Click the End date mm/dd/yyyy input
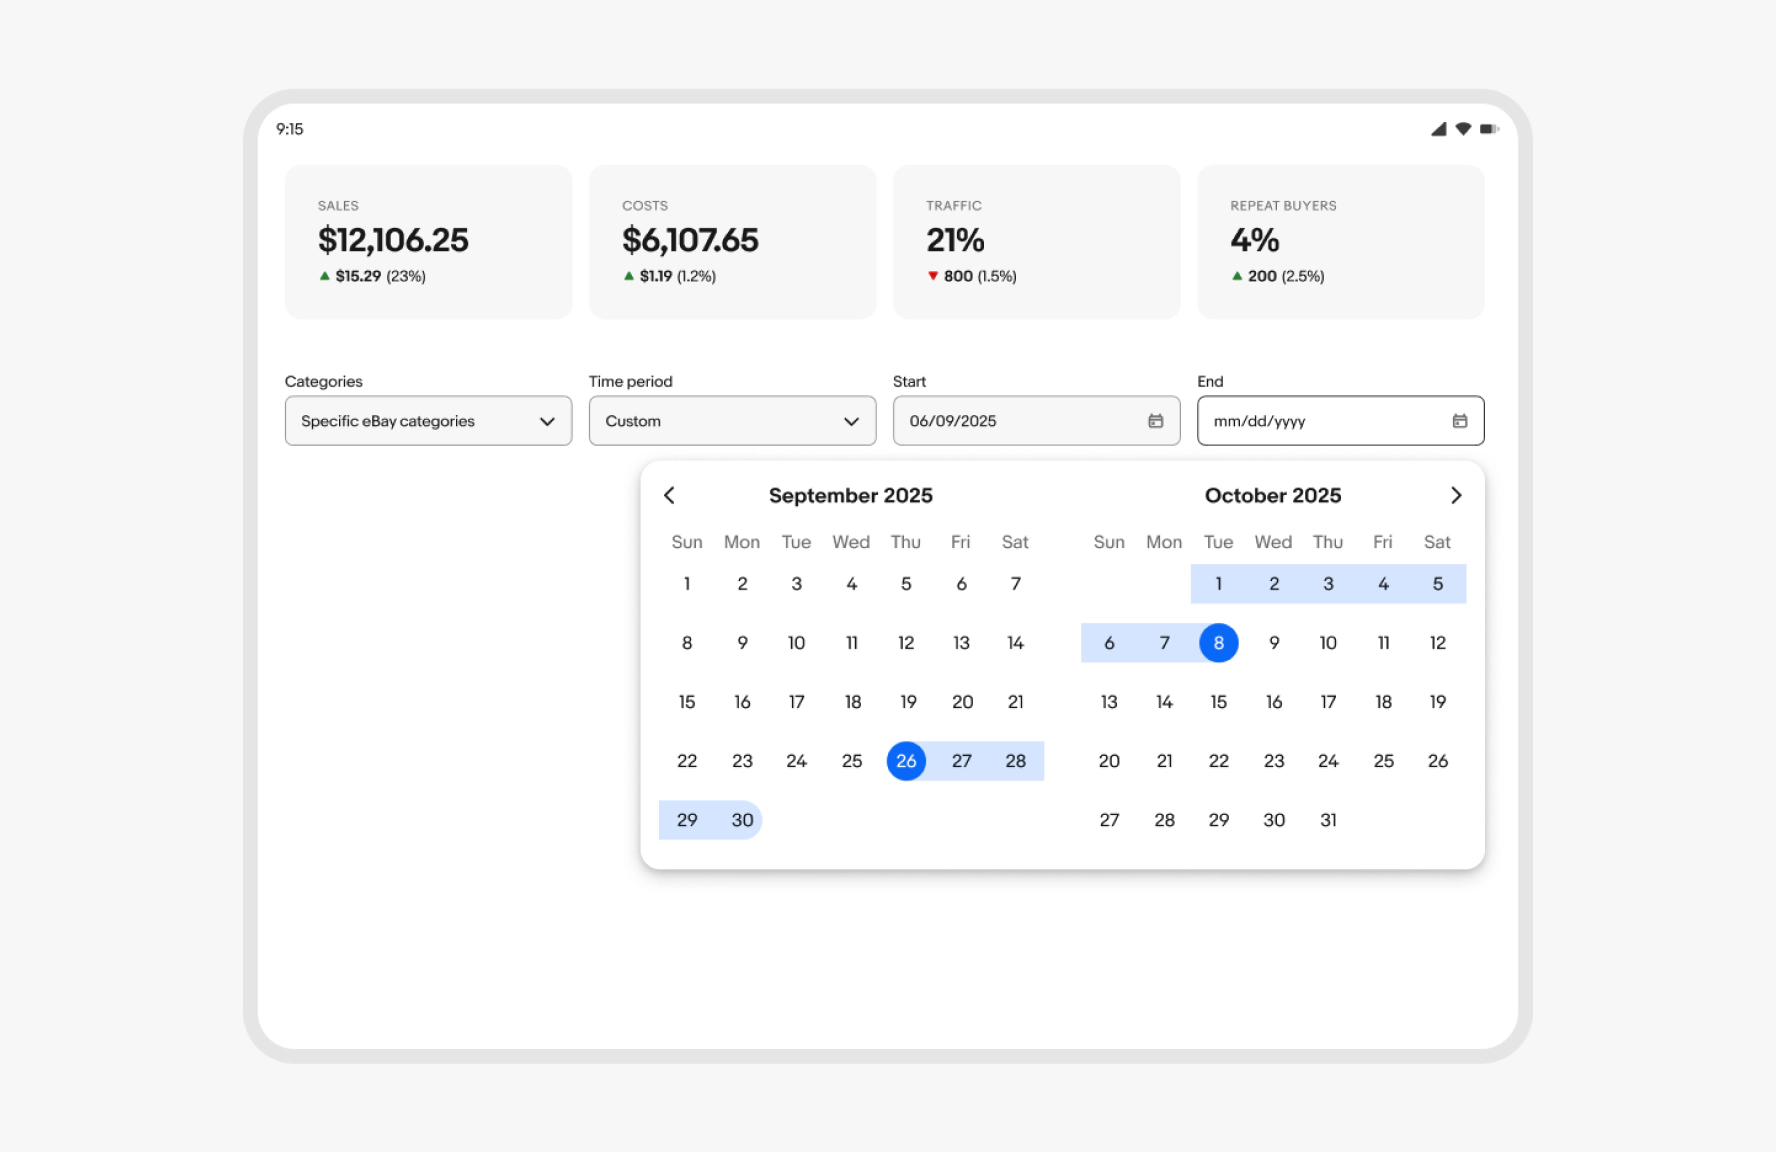 [x=1340, y=421]
